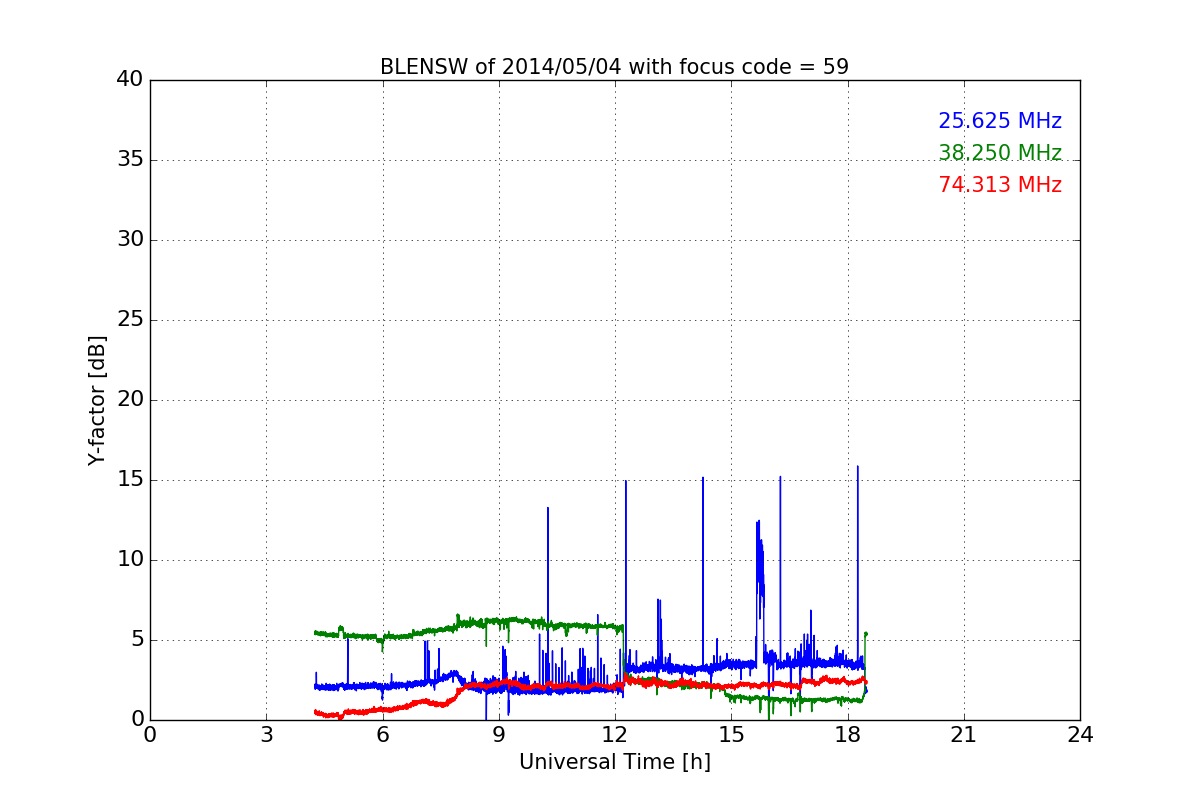
Task: Select the '25.625 MHz' blue legend label
Action: (1000, 121)
